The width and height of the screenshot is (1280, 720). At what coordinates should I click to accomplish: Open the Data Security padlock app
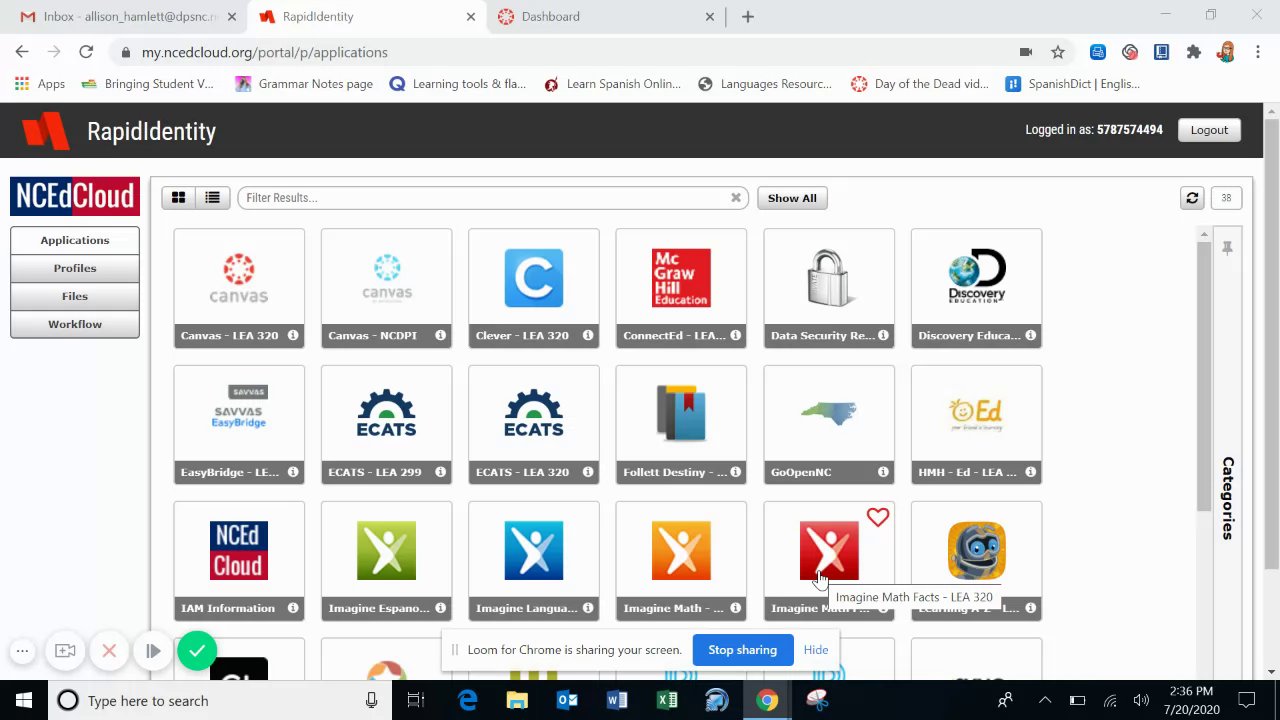(829, 288)
